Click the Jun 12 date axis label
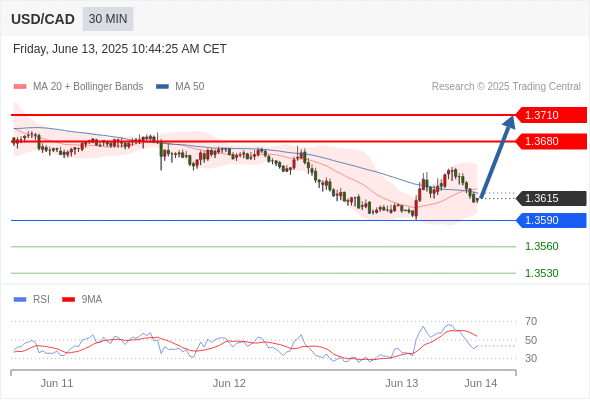Image resolution: width=590 pixels, height=400 pixels. pos(229,383)
